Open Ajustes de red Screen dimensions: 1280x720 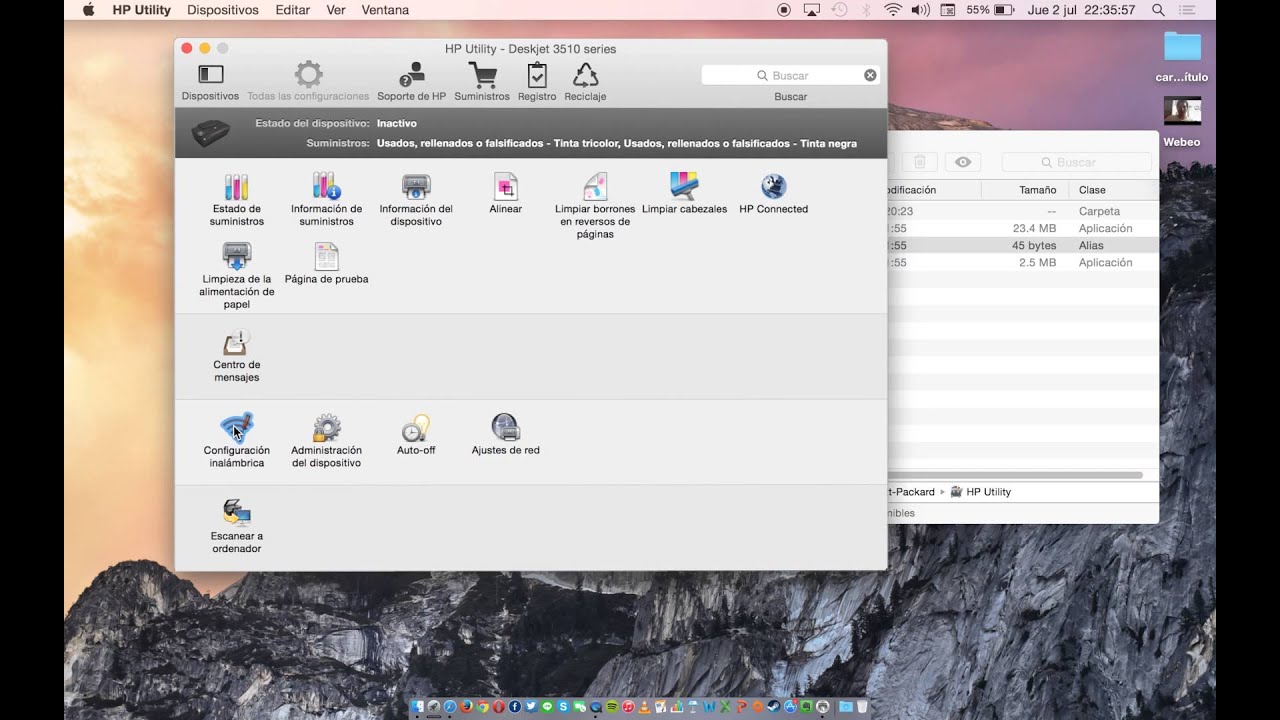point(506,435)
